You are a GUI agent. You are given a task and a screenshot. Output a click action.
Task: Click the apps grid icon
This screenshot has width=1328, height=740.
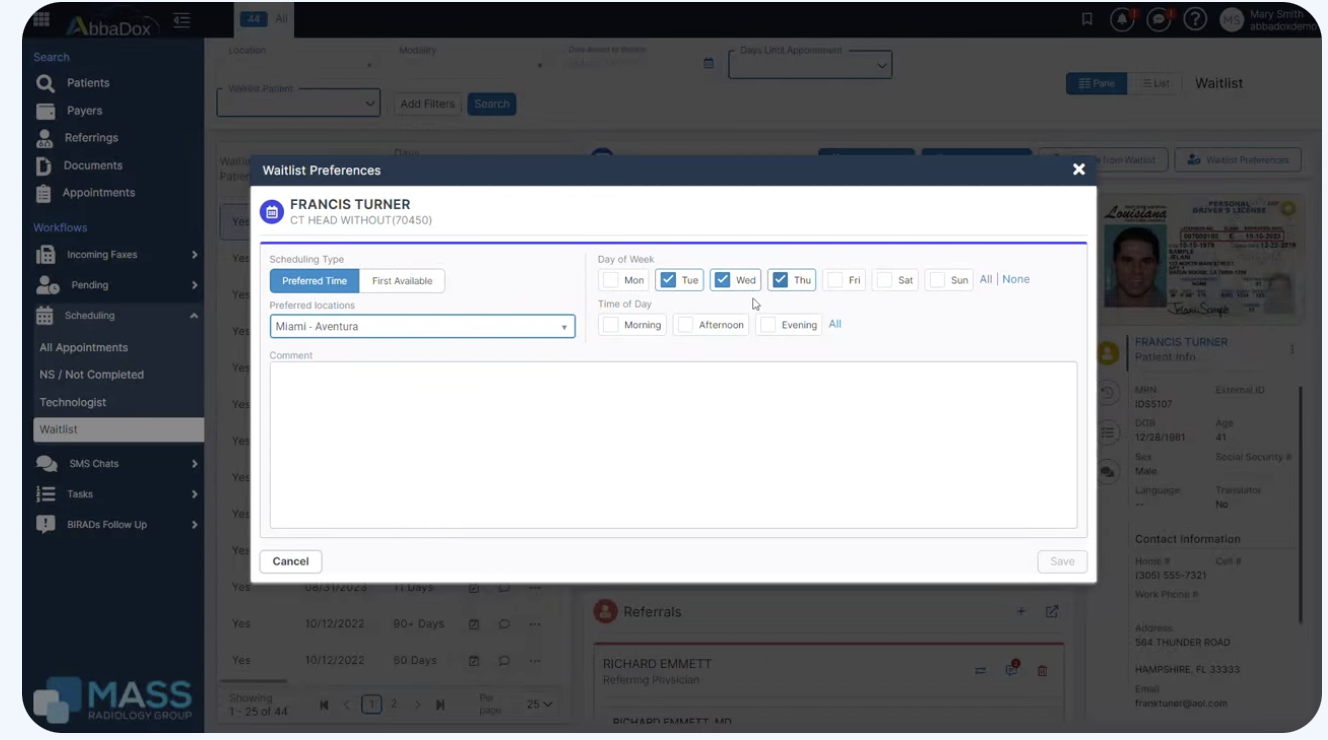tap(42, 20)
